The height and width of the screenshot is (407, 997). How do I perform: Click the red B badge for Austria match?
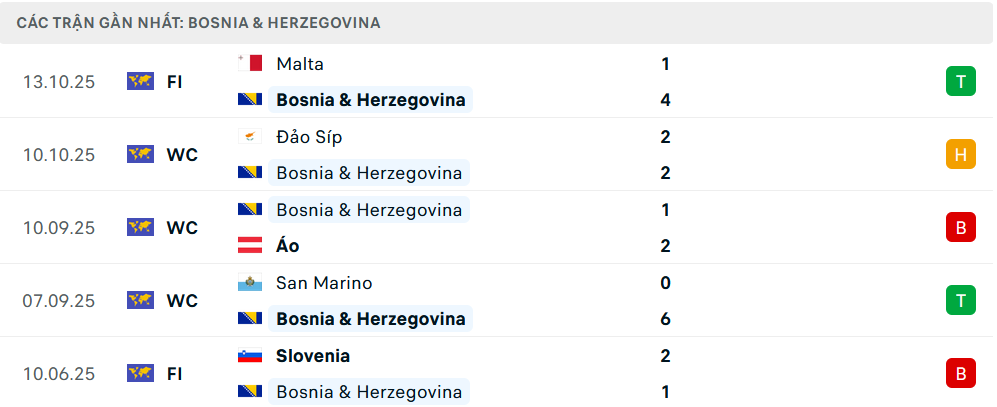coord(960,228)
